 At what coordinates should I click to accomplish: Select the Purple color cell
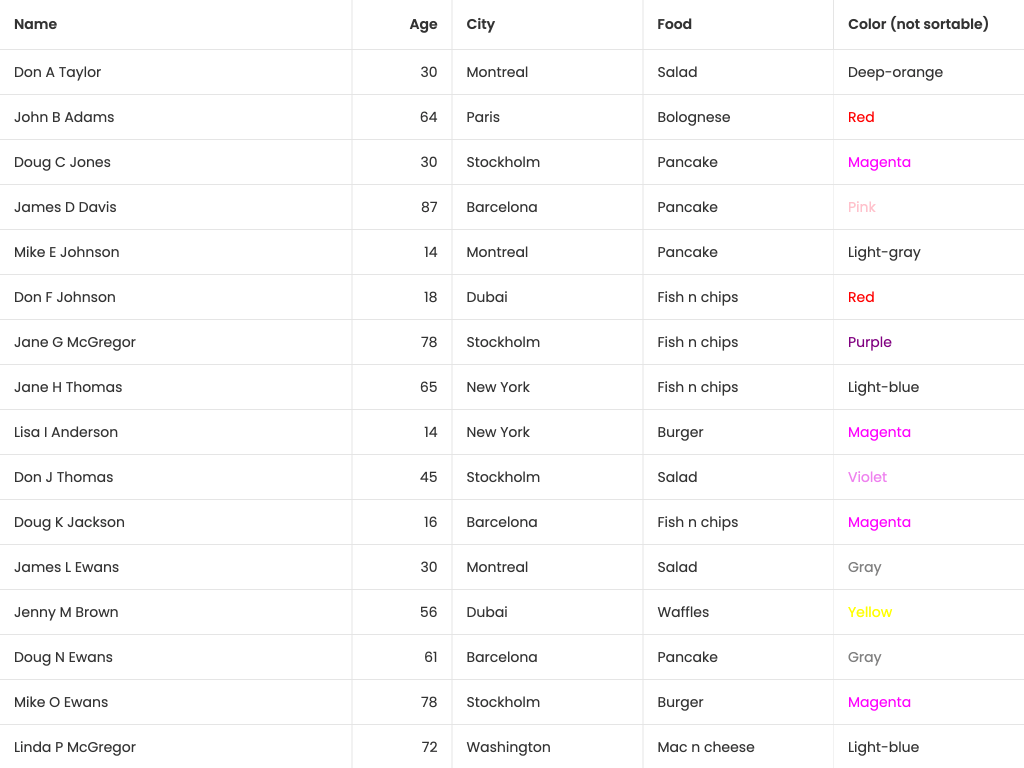click(x=869, y=342)
